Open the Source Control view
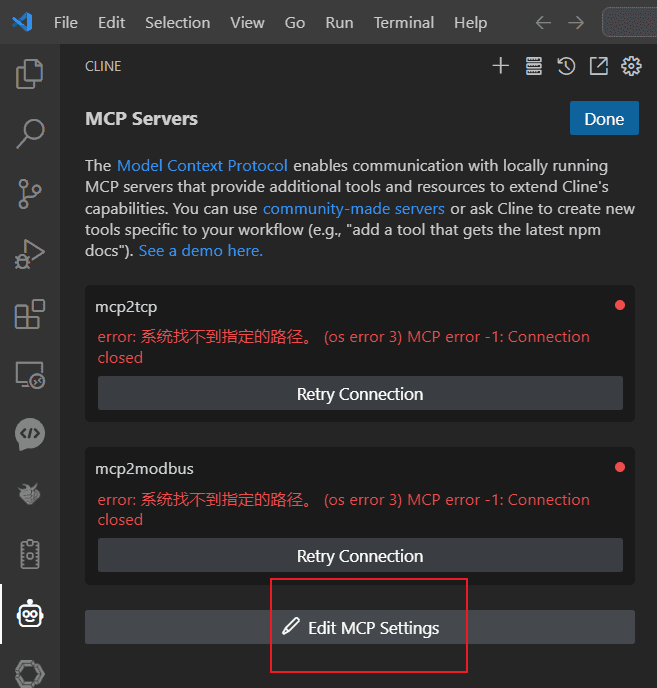This screenshot has width=657, height=688. 30,194
